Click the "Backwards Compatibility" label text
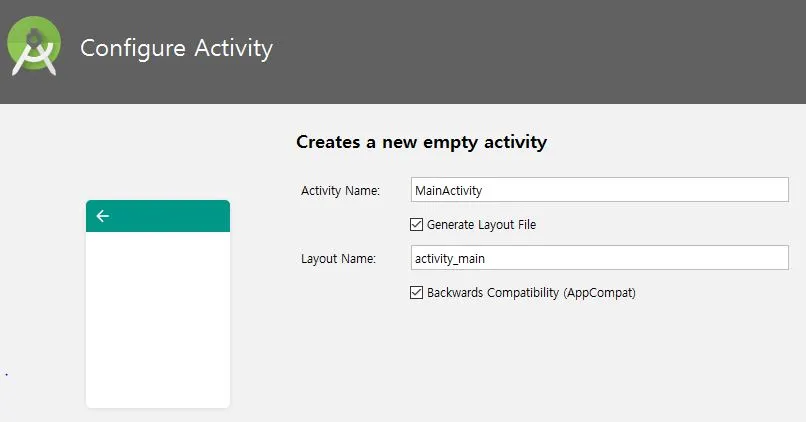The width and height of the screenshot is (806, 422). click(x=493, y=292)
